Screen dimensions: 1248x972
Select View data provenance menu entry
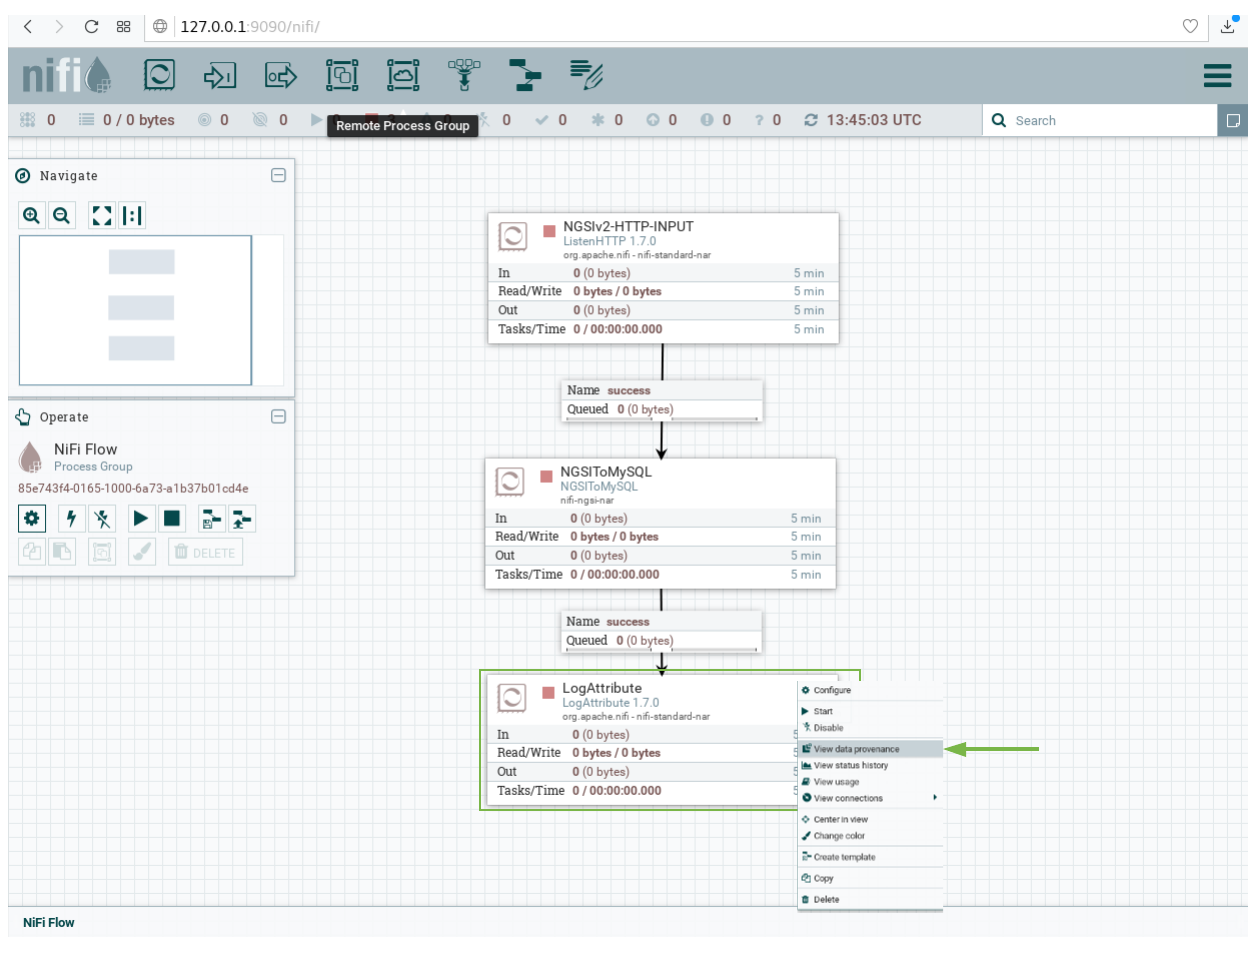(x=870, y=749)
